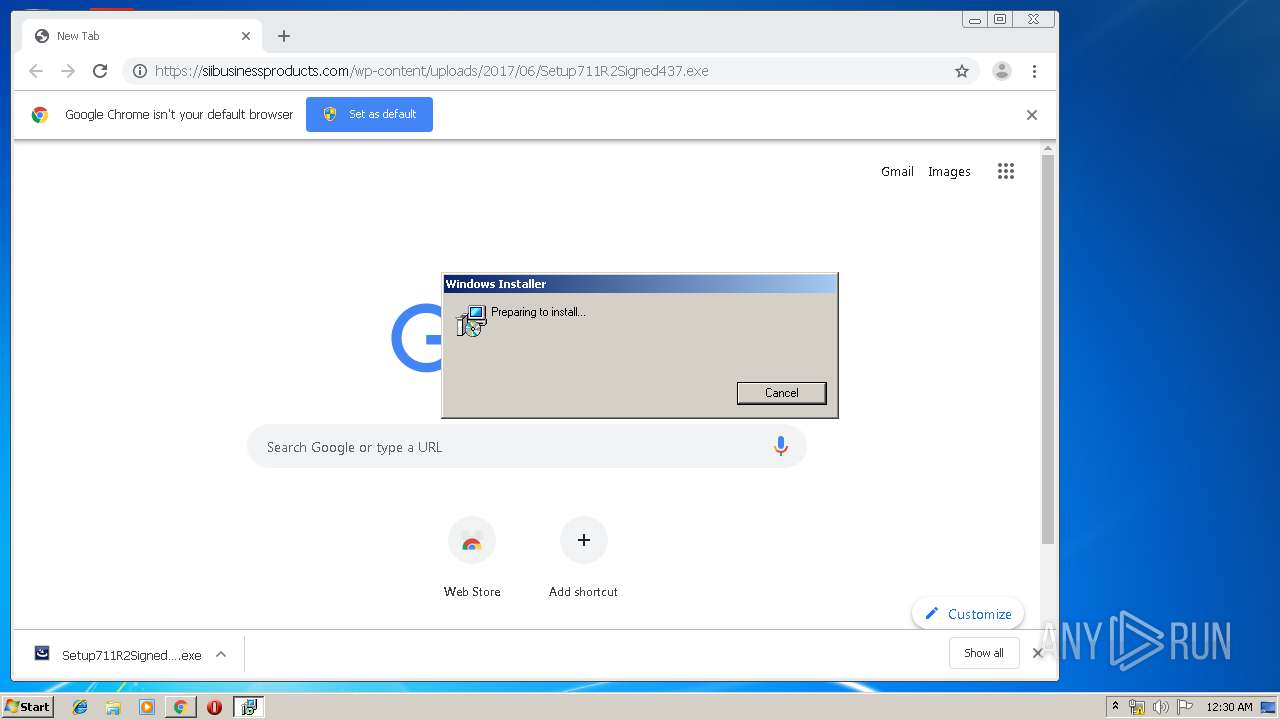The image size is (1280, 720).
Task: Bookmark this page with the star icon
Action: pyautogui.click(x=962, y=71)
